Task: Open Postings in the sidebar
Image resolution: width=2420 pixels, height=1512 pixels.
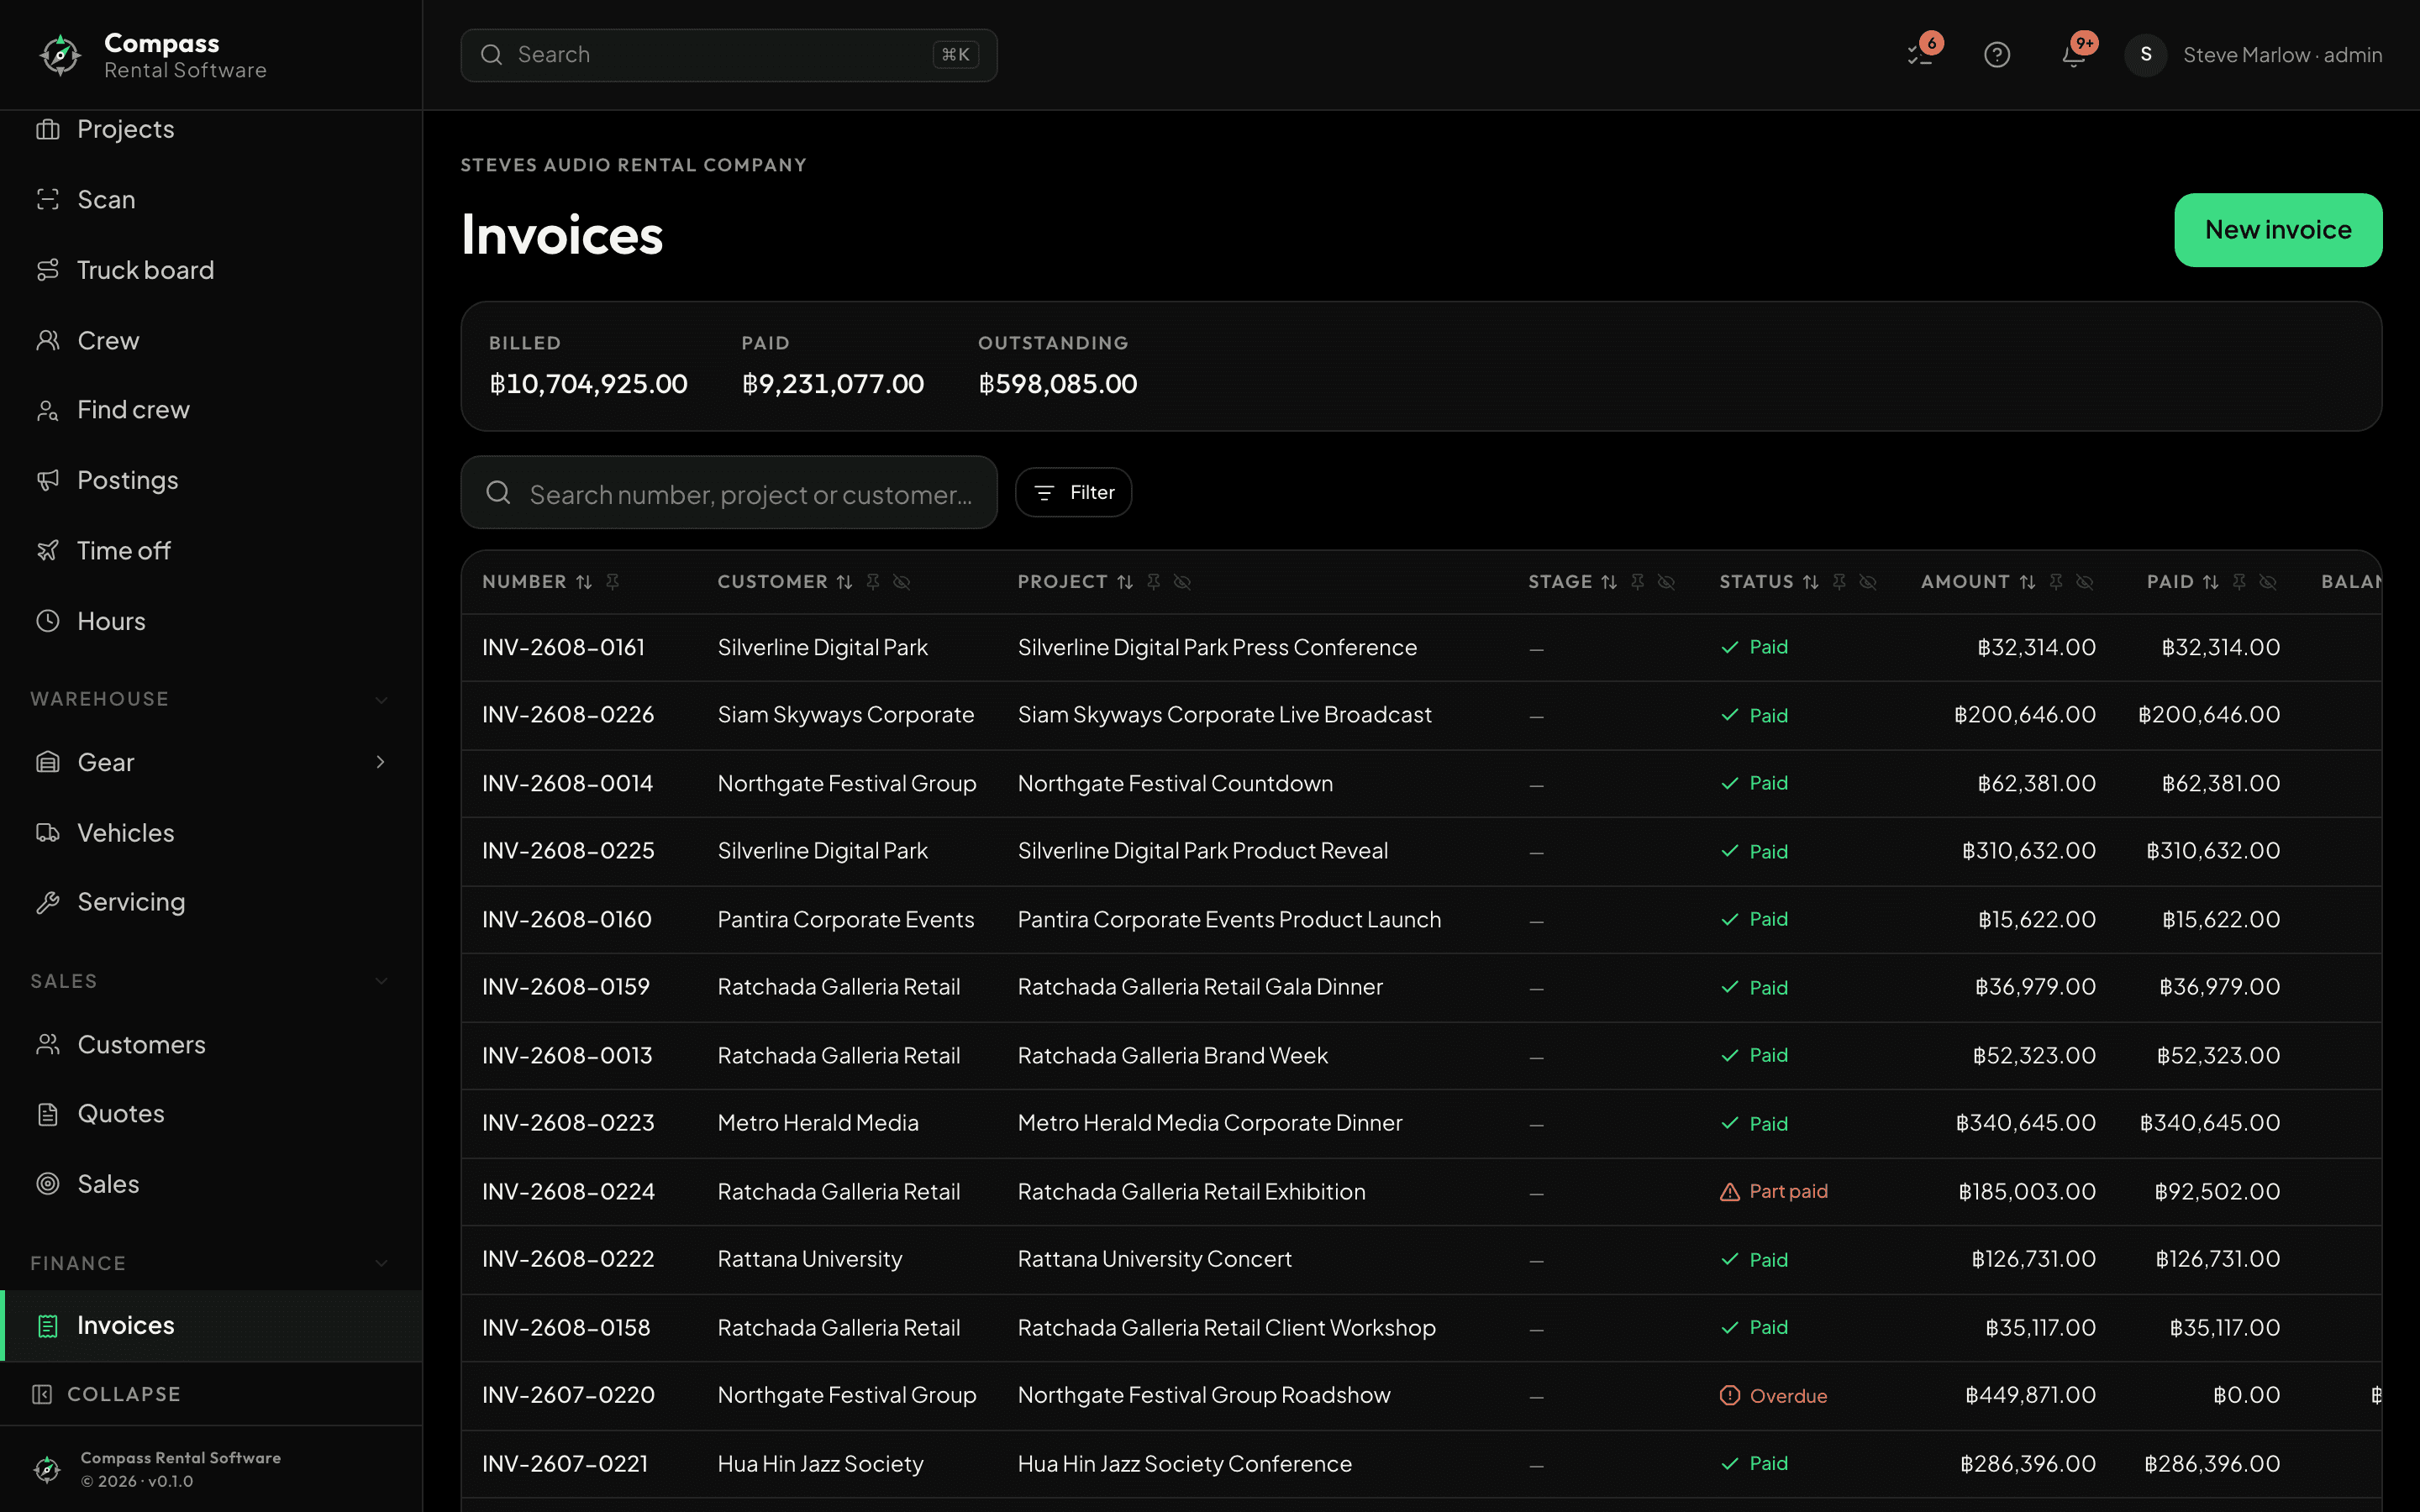Action: [x=211, y=480]
